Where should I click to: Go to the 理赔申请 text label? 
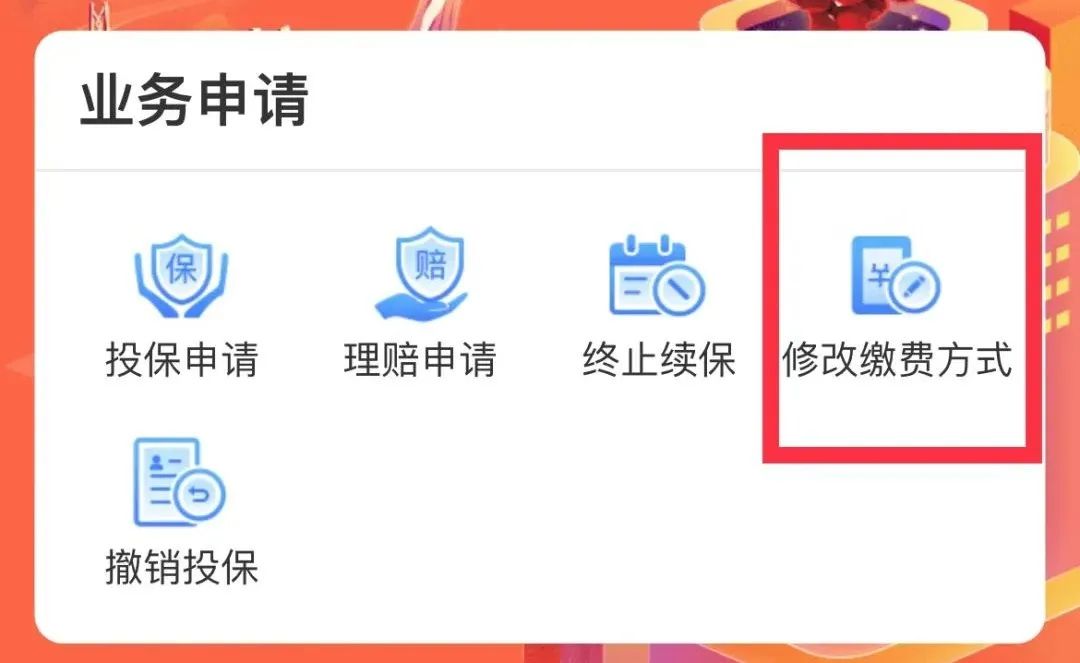coord(420,359)
